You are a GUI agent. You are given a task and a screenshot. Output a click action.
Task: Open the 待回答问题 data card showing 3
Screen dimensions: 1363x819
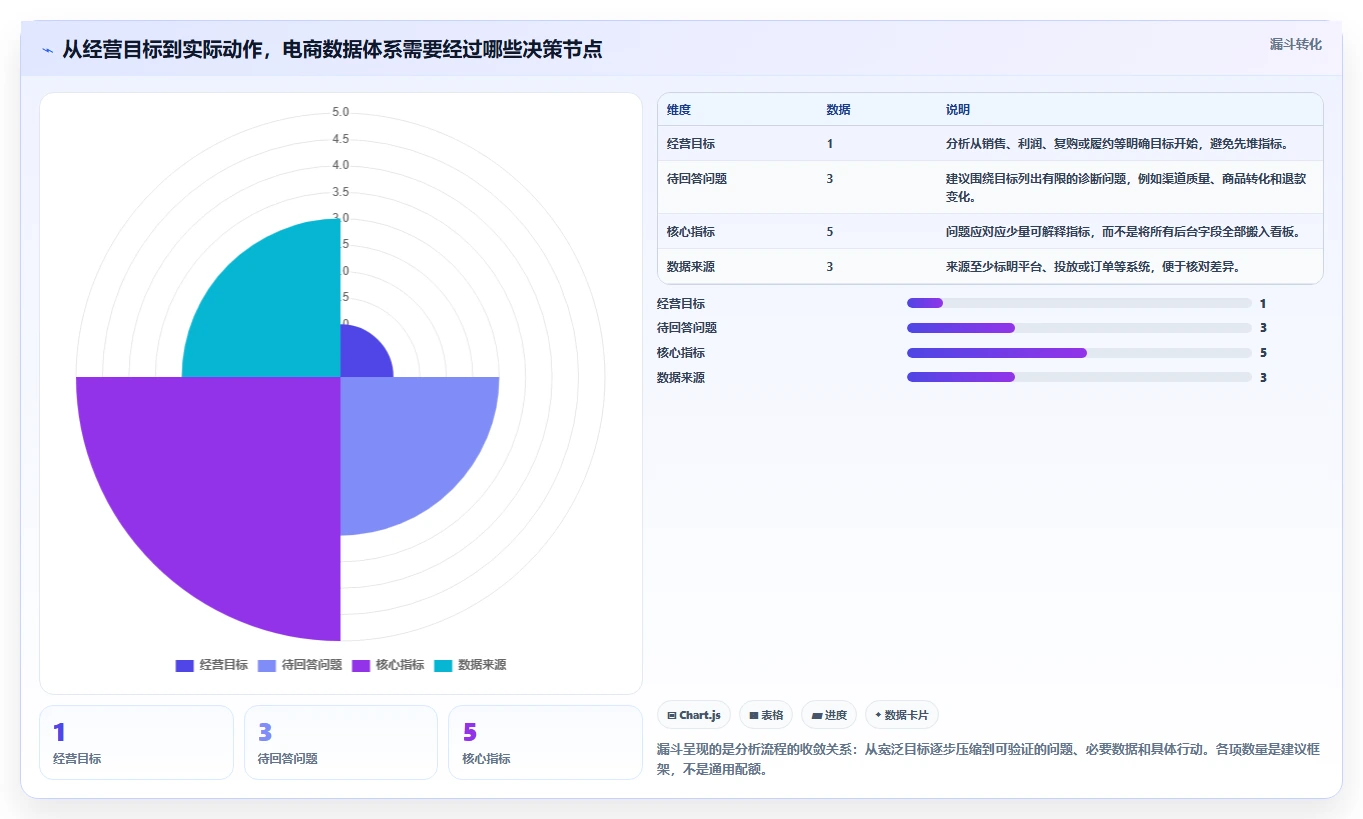pyautogui.click(x=341, y=742)
